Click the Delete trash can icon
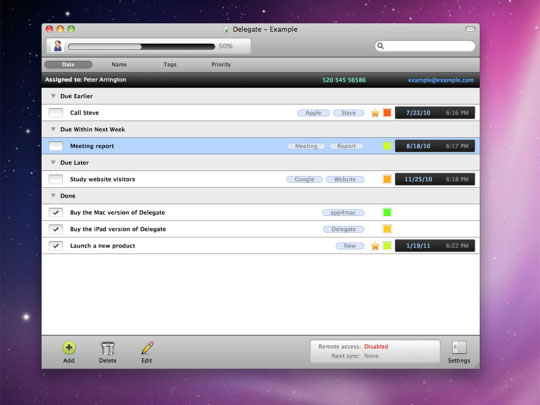The width and height of the screenshot is (540, 405). (107, 348)
